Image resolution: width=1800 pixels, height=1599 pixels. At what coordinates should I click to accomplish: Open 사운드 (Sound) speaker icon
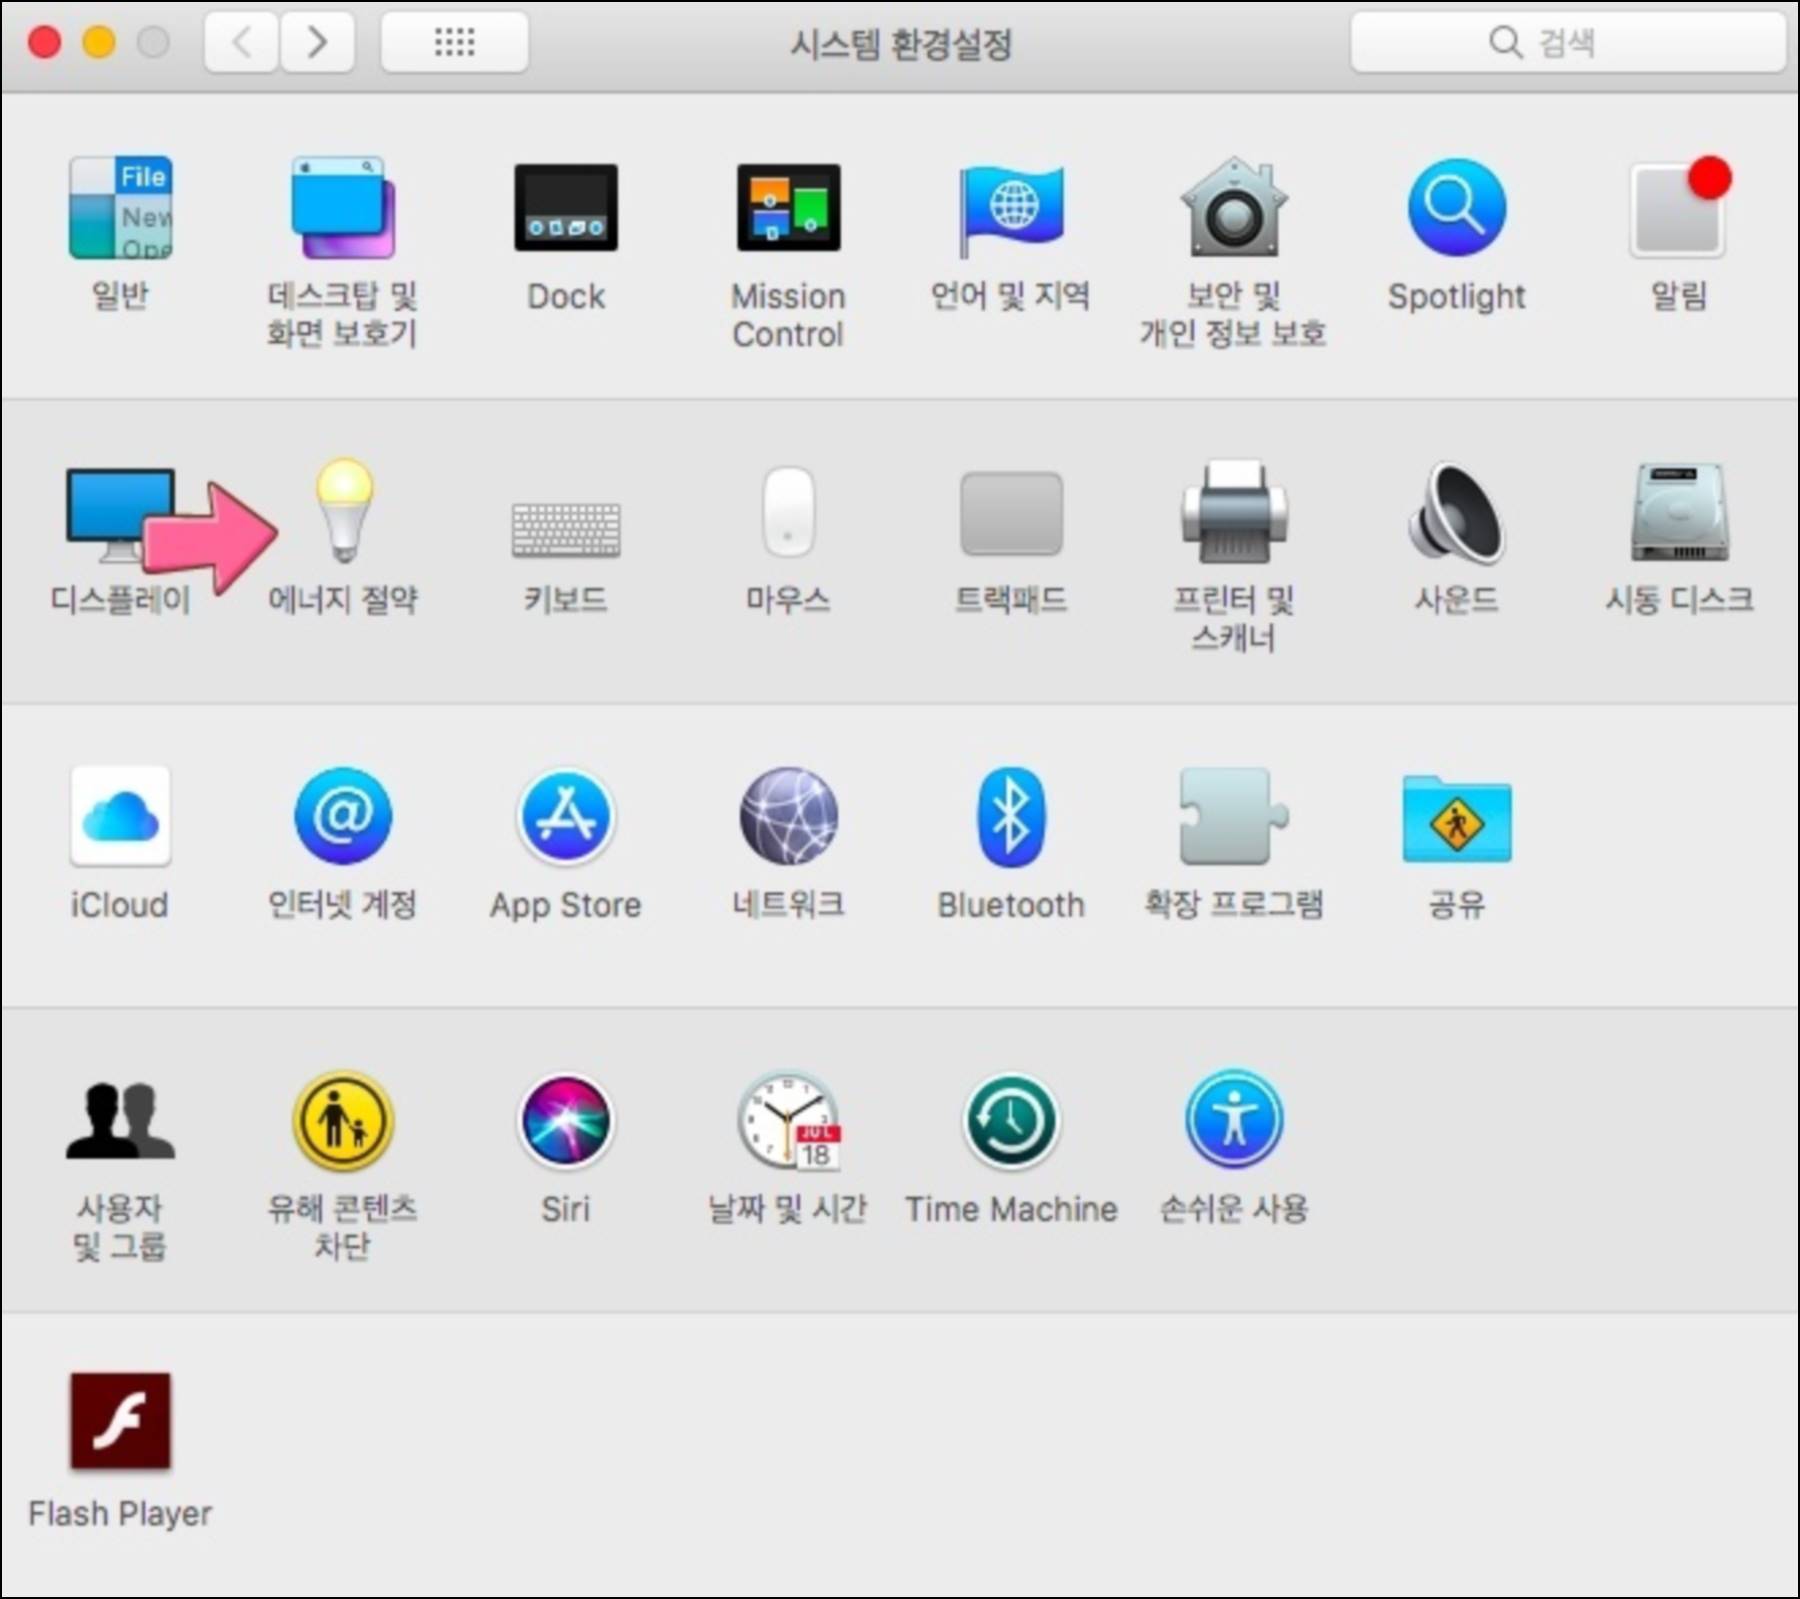pos(1457,512)
